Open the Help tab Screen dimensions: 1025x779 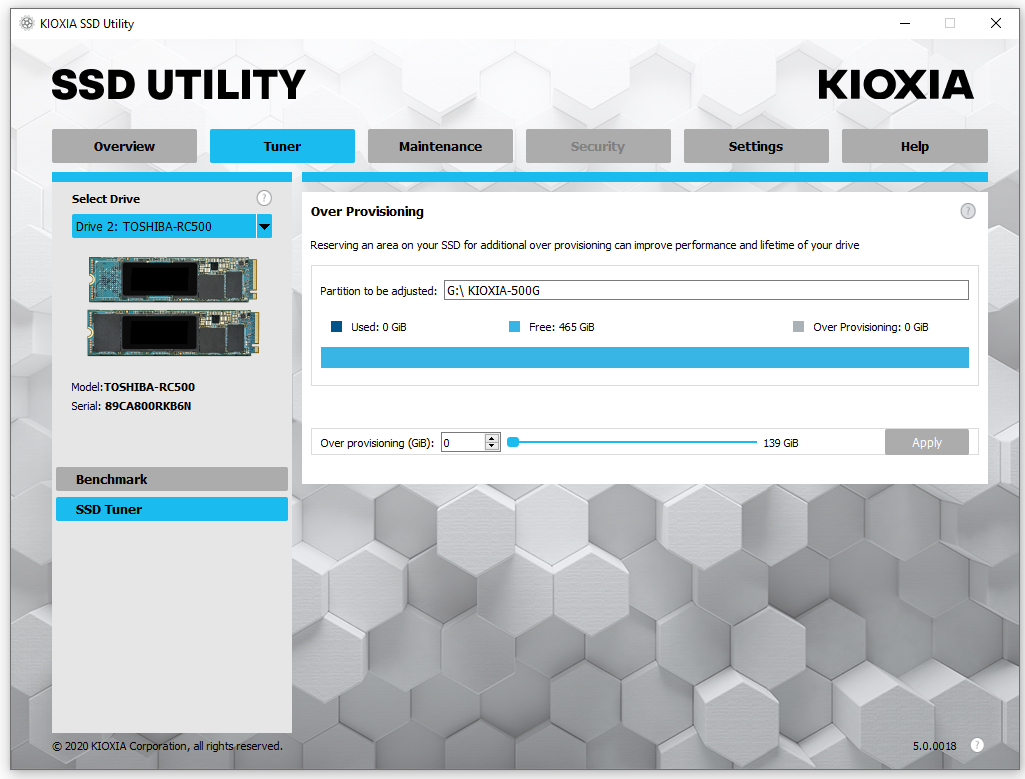click(915, 146)
